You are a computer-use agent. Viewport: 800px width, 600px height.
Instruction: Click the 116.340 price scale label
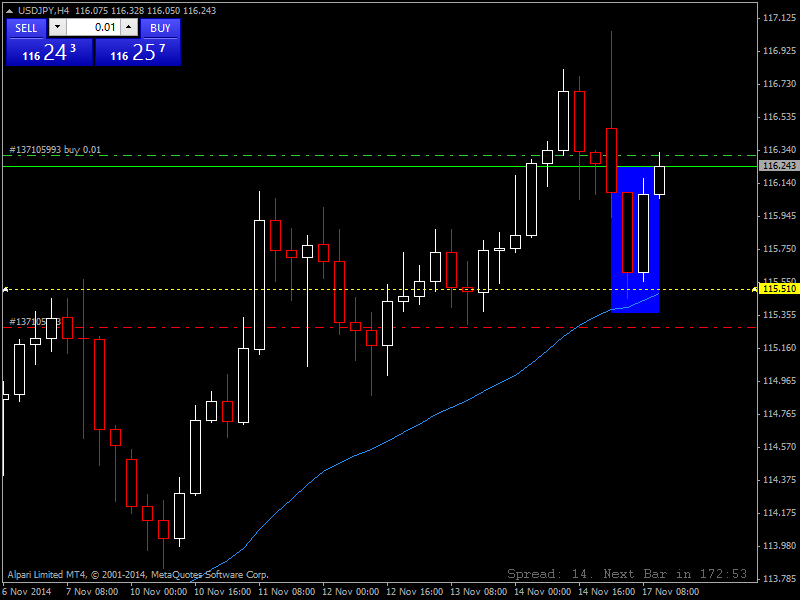(x=779, y=149)
